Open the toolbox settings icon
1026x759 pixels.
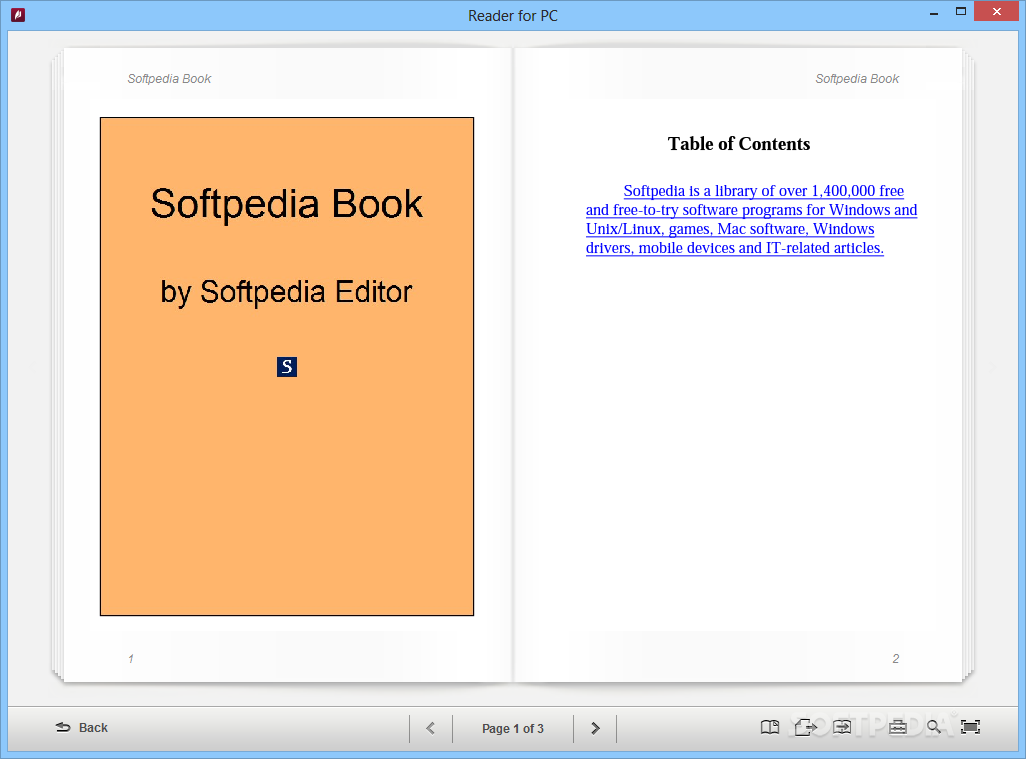(898, 727)
